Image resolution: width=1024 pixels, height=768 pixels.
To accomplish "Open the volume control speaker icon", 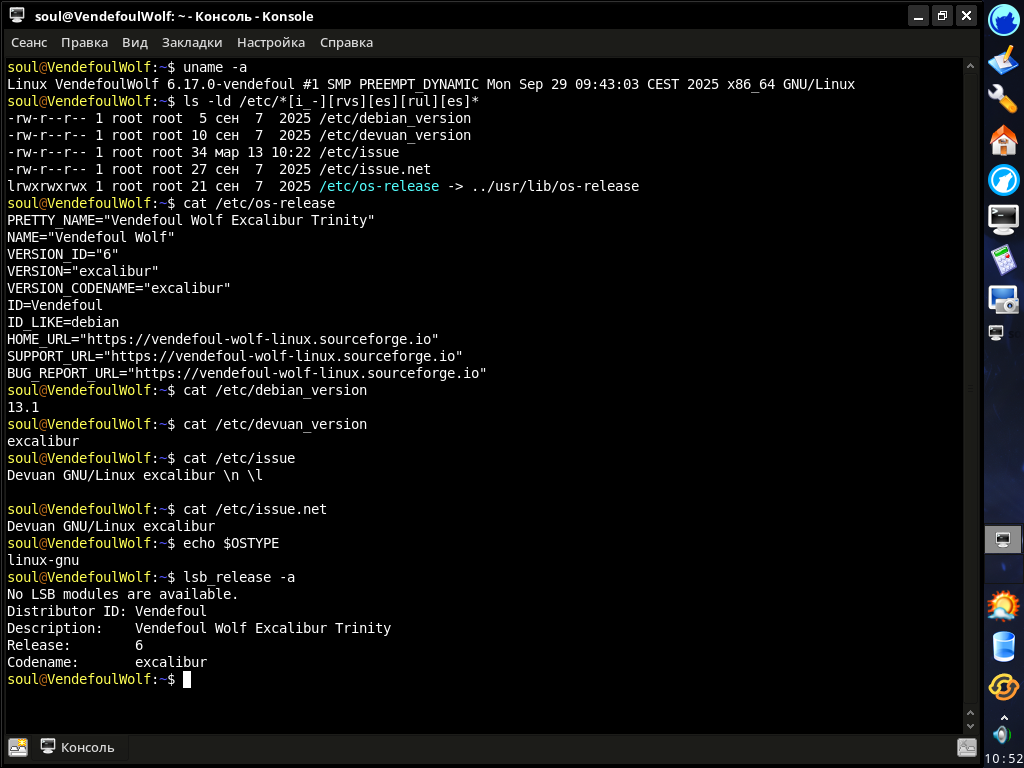I will [x=1003, y=735].
